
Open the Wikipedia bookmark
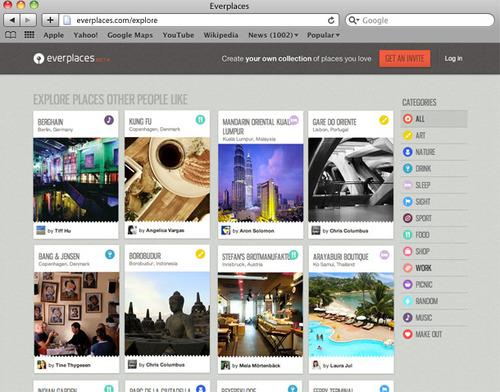coord(221,35)
